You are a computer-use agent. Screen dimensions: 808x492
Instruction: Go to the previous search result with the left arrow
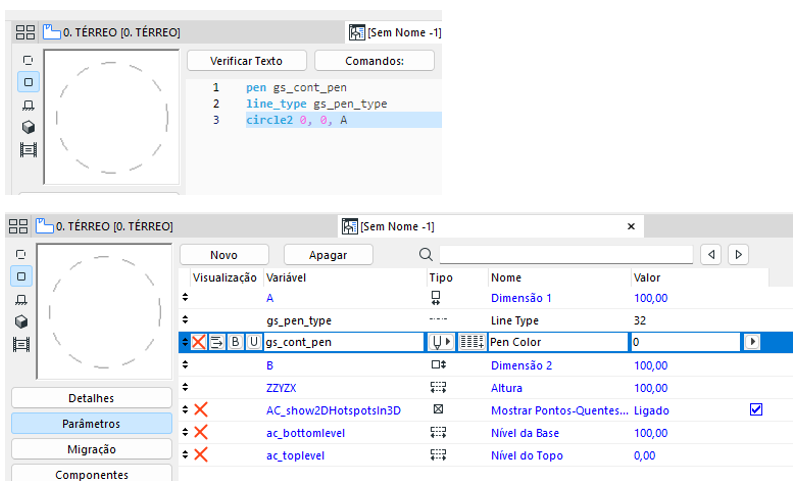[711, 255]
